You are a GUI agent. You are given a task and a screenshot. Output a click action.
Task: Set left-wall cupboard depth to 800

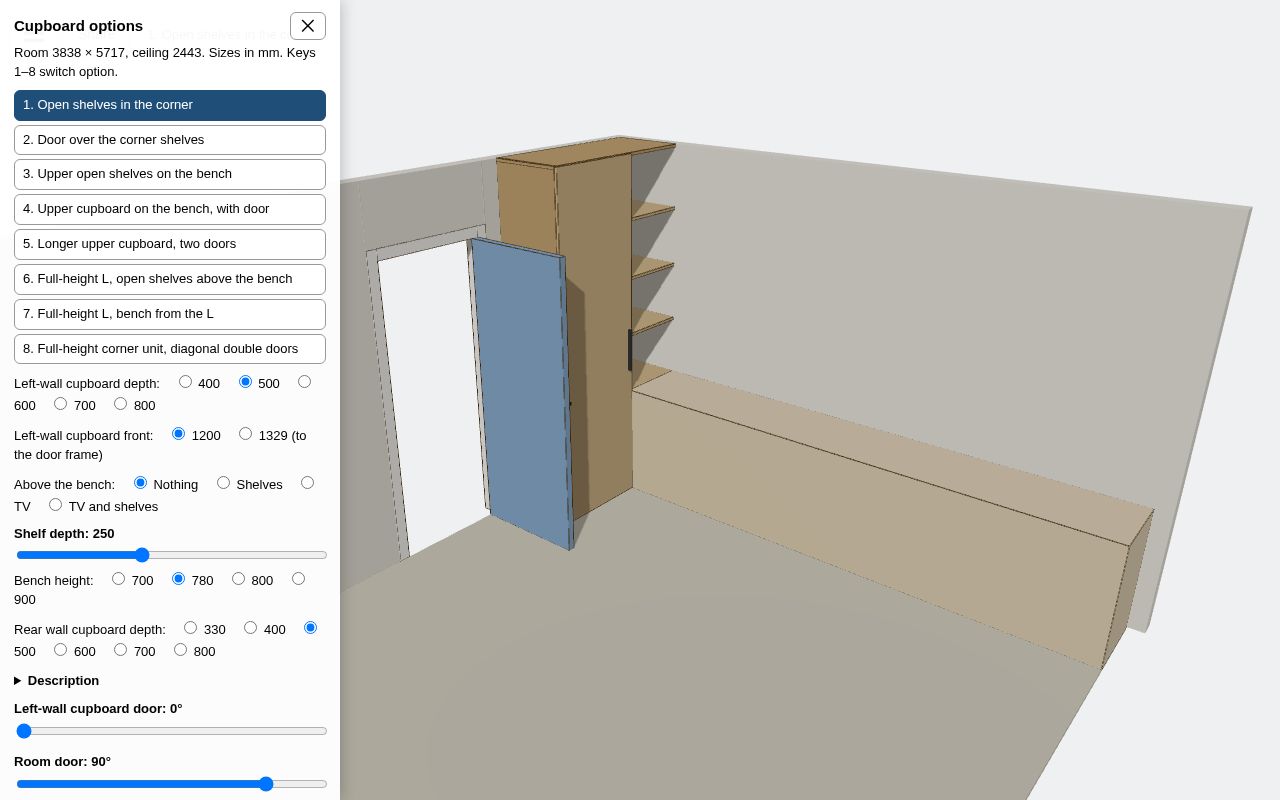(120, 404)
